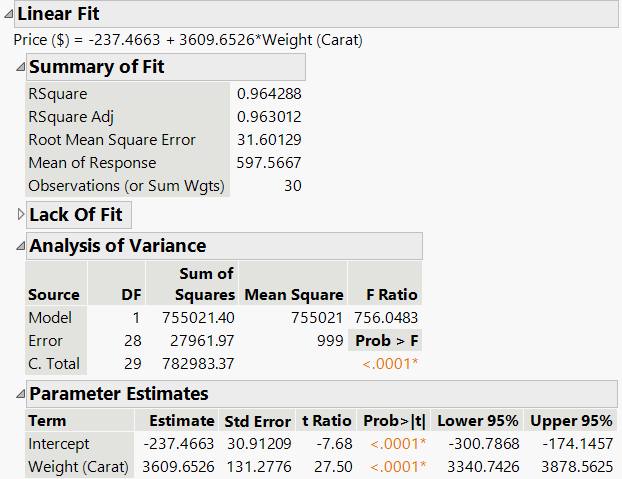Screen dimensions: 622x479
Task: Select the RSquare label
Action: [58, 94]
